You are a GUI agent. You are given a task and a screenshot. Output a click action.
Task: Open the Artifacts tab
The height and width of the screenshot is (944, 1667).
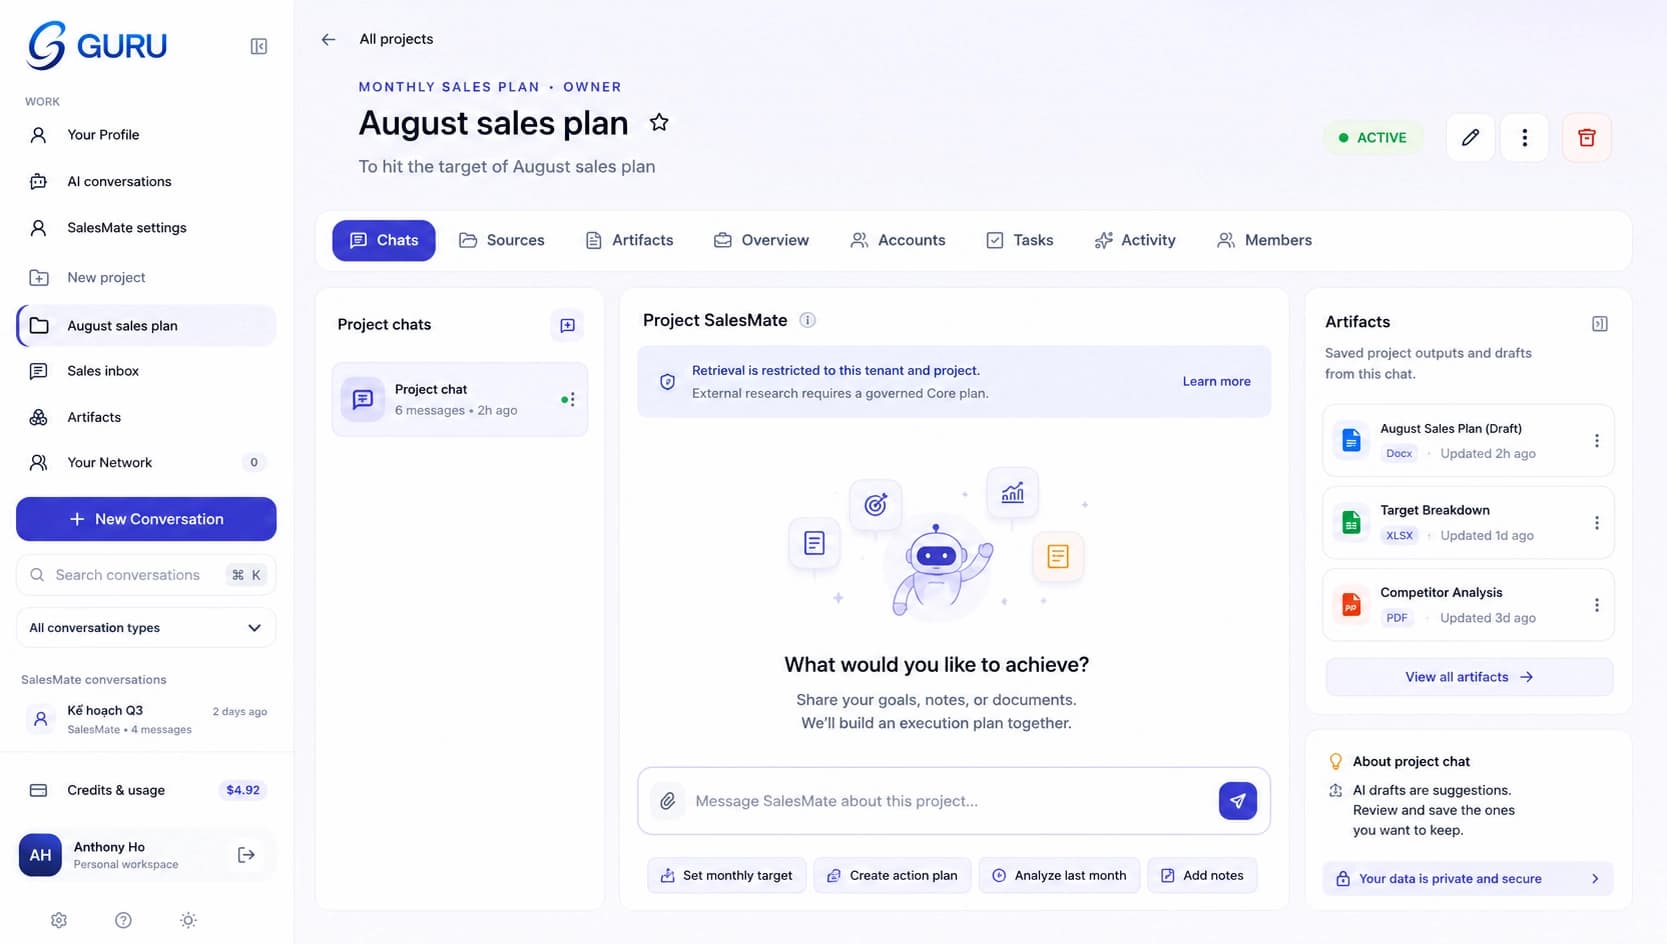(629, 240)
